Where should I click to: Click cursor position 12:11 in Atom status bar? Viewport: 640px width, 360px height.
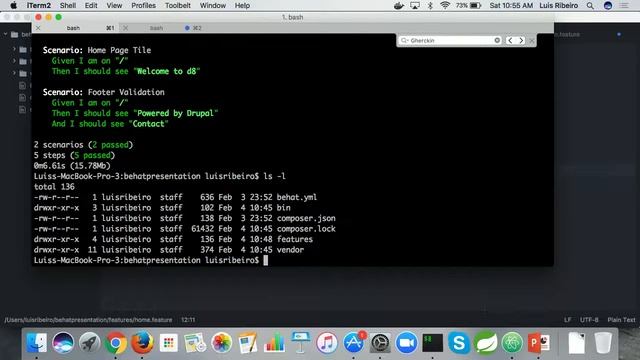tap(188, 320)
